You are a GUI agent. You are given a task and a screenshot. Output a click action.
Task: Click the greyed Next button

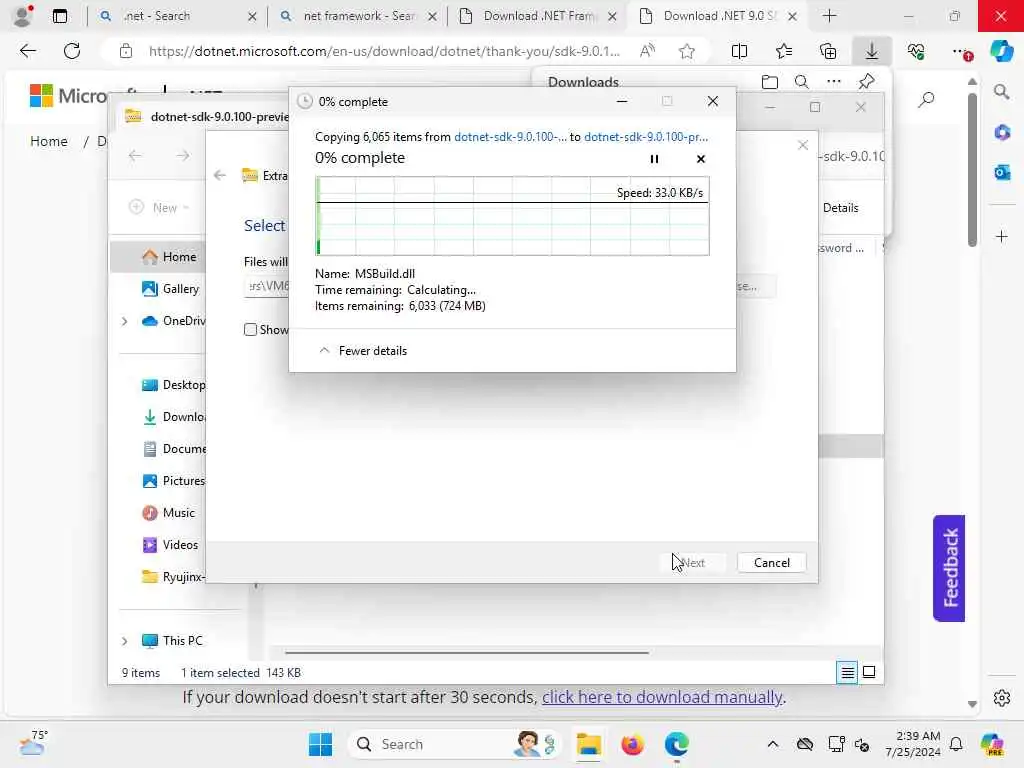pyautogui.click(x=692, y=562)
